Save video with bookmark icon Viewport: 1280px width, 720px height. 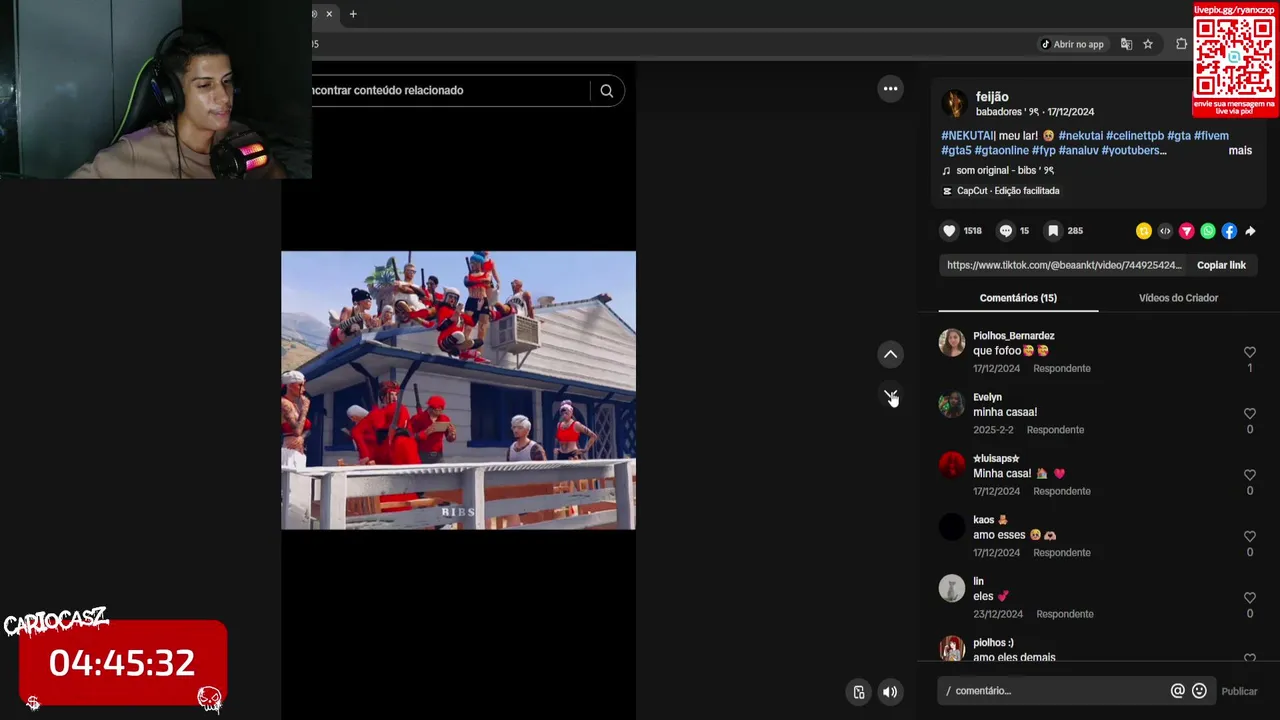pyautogui.click(x=1053, y=231)
